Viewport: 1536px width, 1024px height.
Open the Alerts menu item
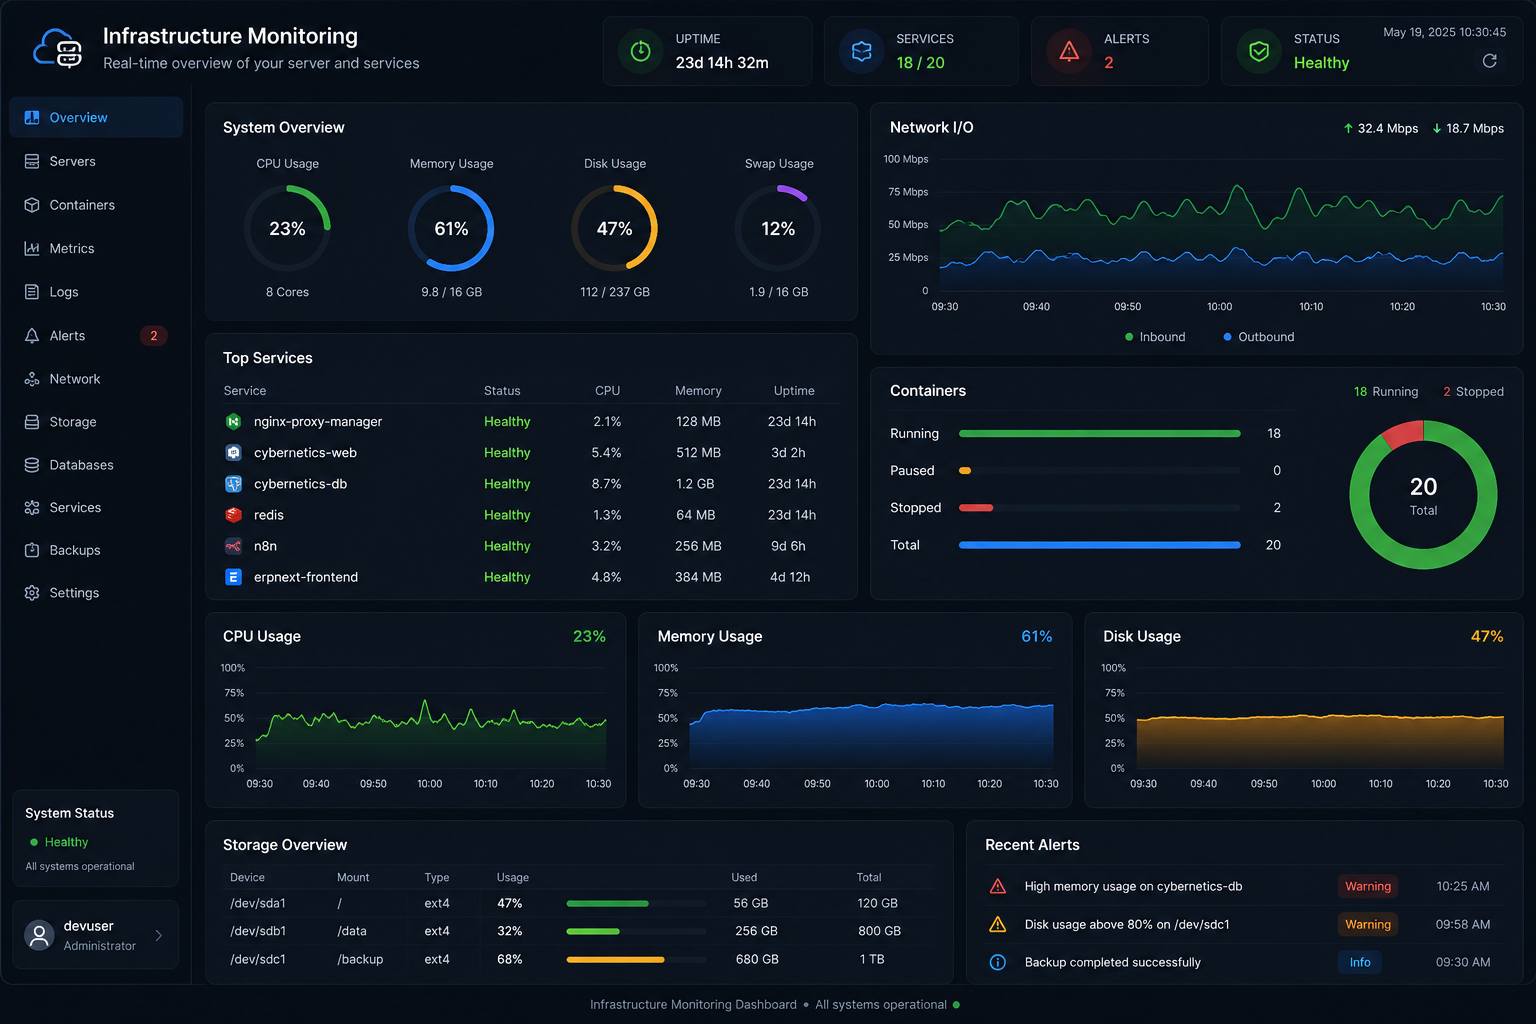click(96, 336)
